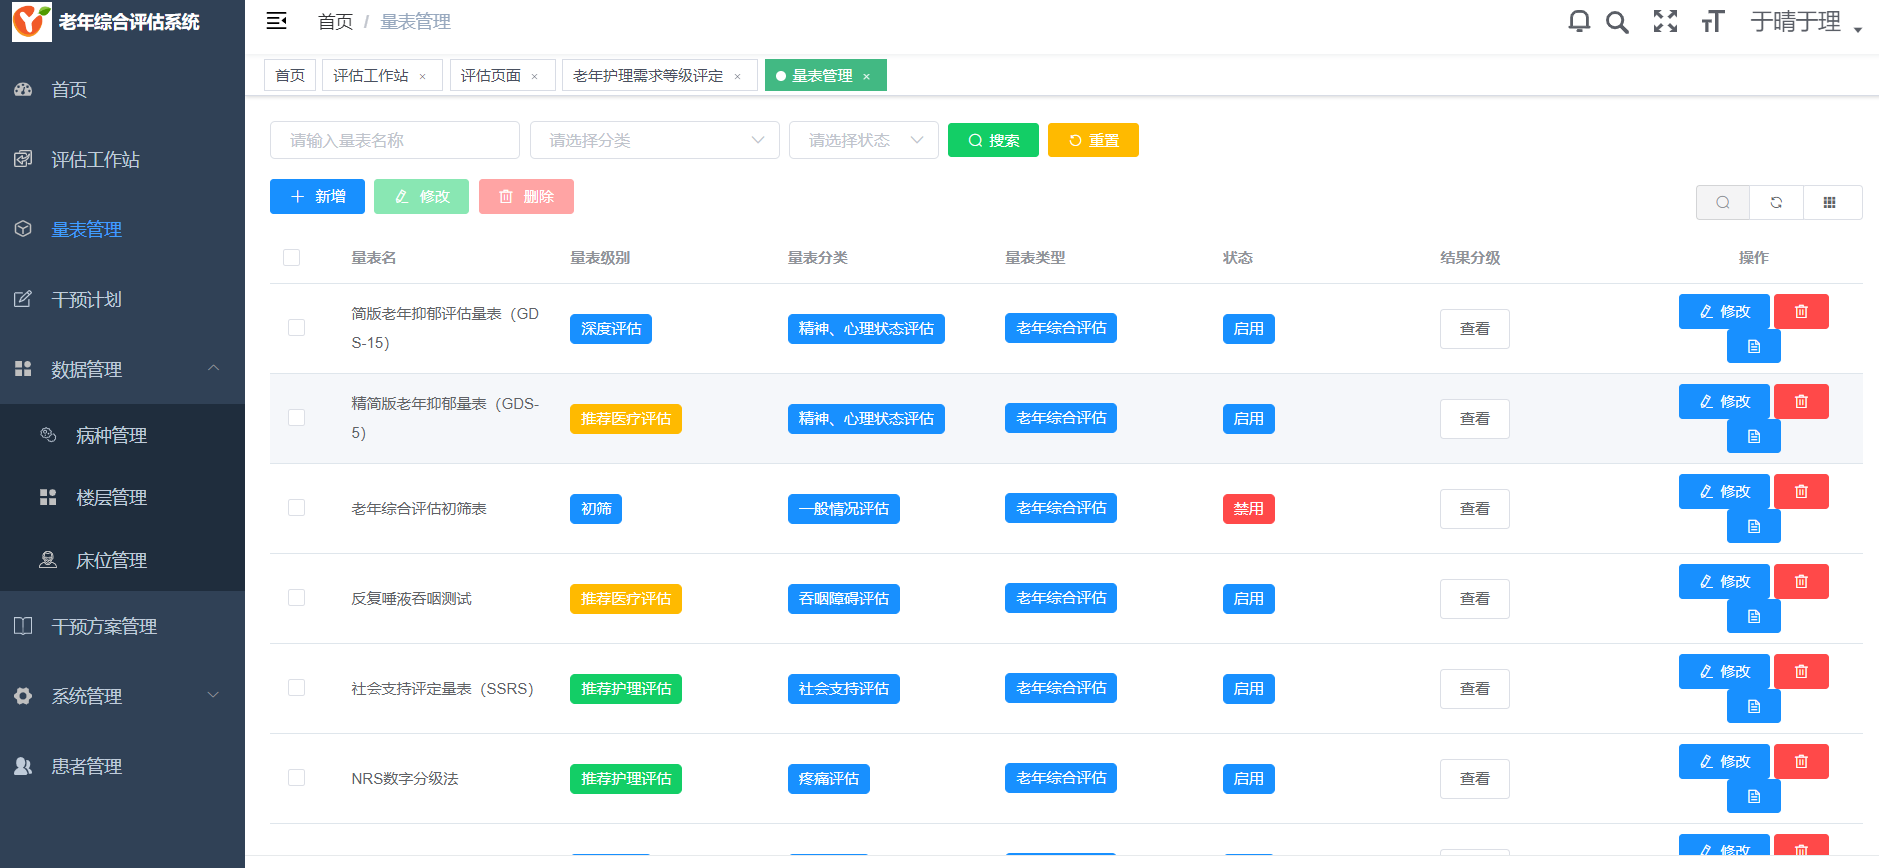Click the blue 新增 button
The height and width of the screenshot is (868, 1879).
pos(317,196)
